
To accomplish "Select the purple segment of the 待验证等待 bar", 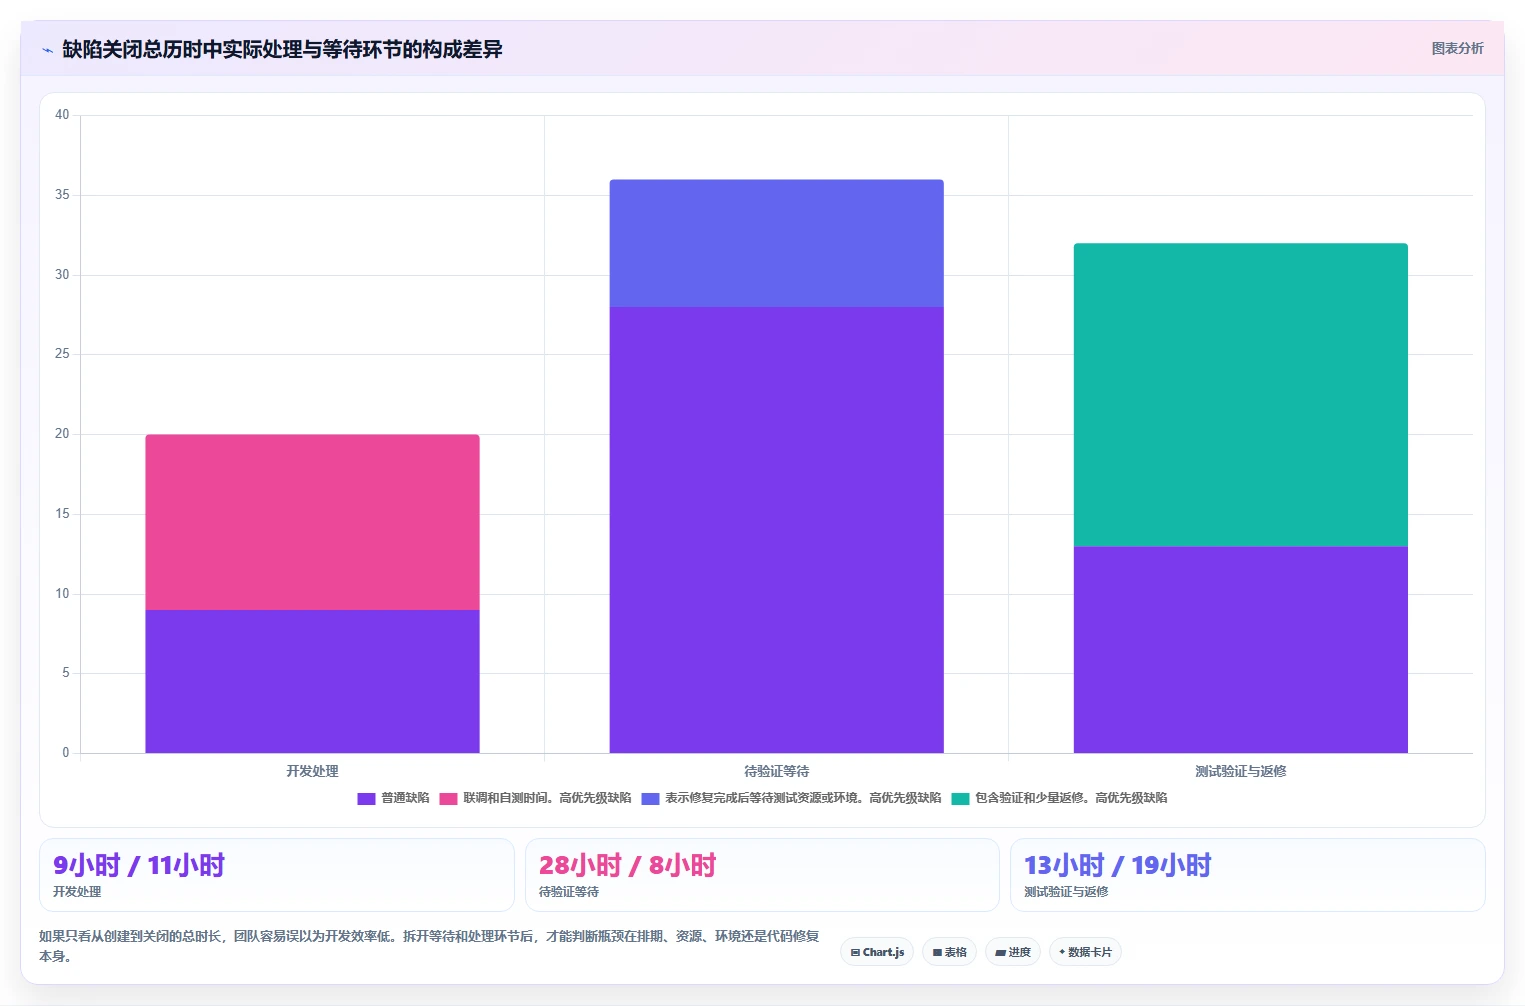I will coord(776,530).
